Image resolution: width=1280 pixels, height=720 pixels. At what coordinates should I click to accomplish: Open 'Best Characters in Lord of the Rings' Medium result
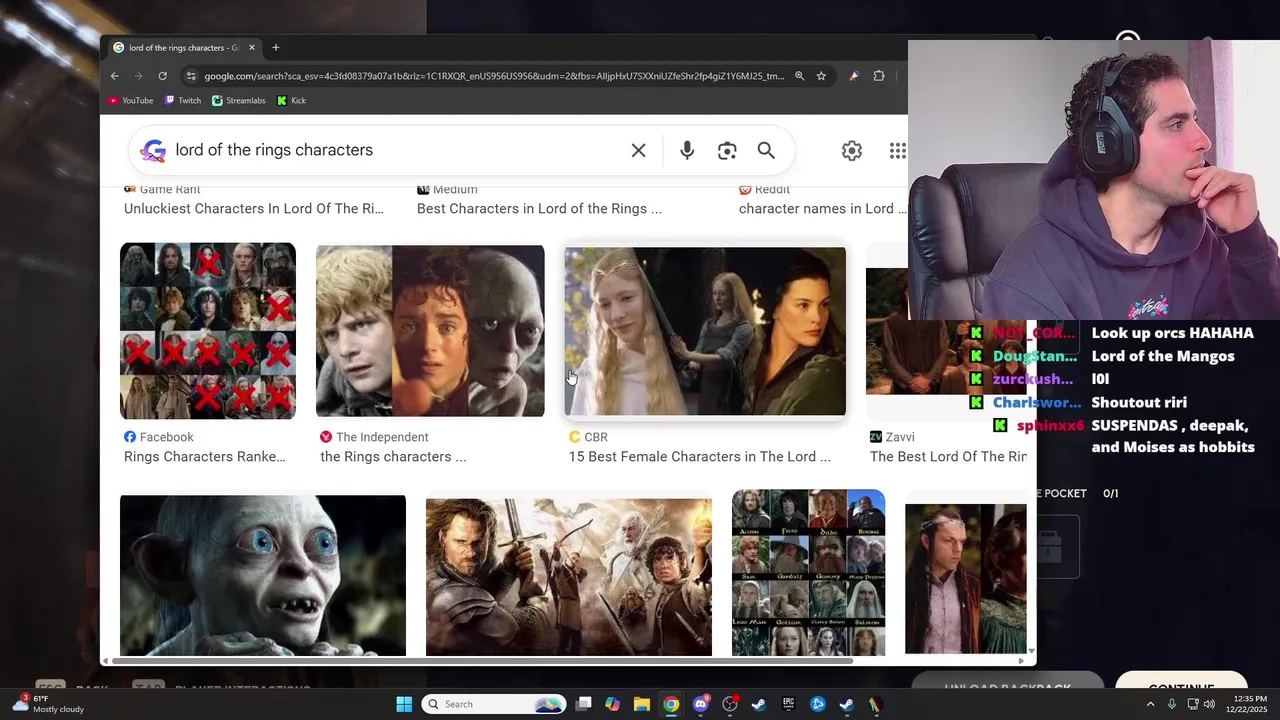[539, 209]
